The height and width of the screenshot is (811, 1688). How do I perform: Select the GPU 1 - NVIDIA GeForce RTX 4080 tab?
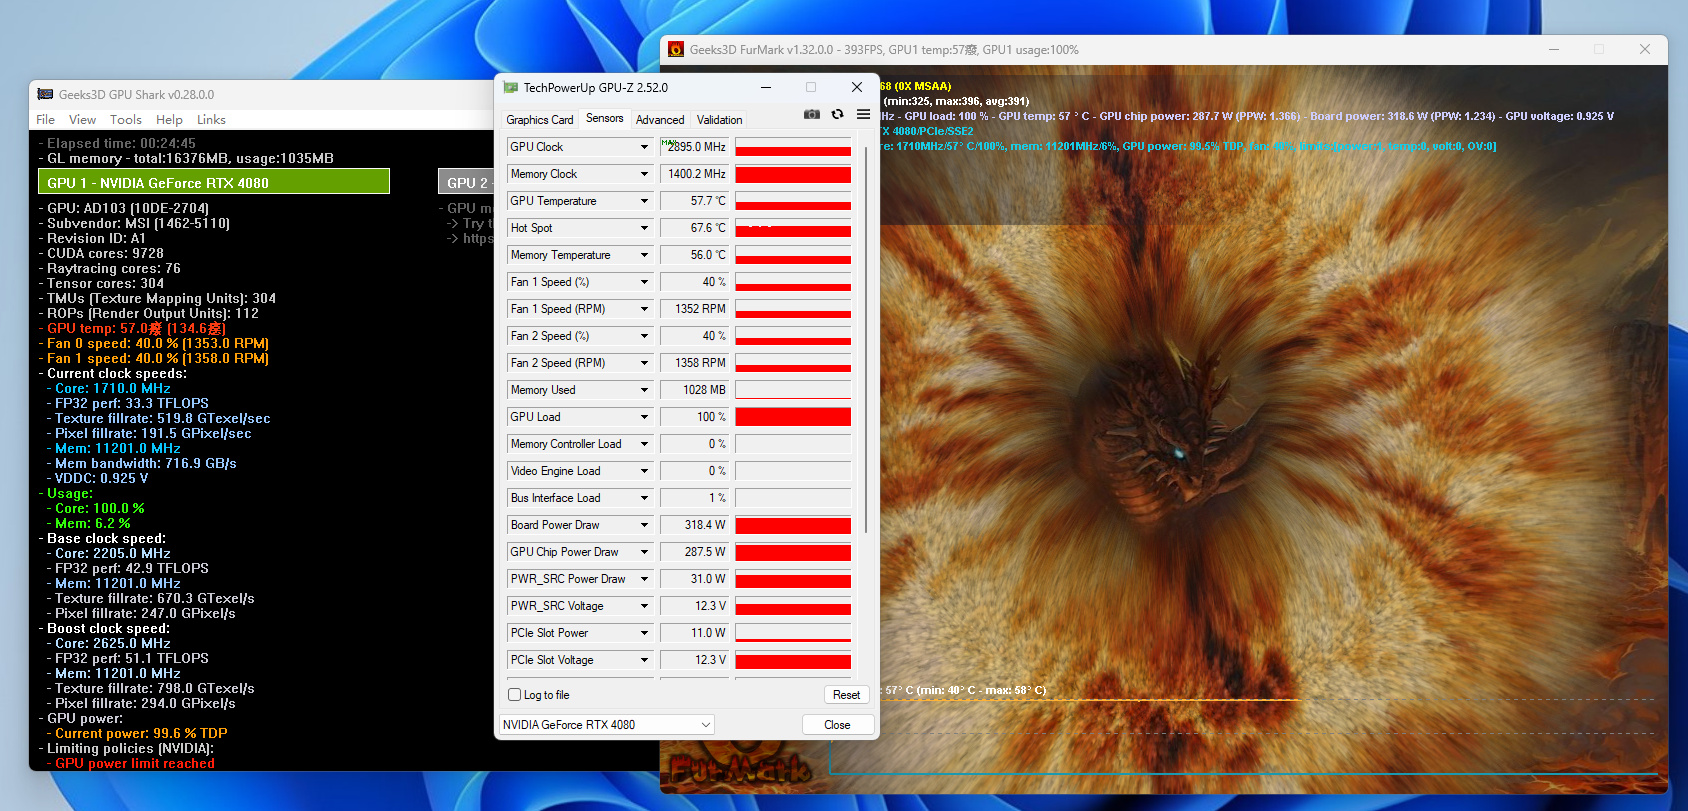click(214, 182)
